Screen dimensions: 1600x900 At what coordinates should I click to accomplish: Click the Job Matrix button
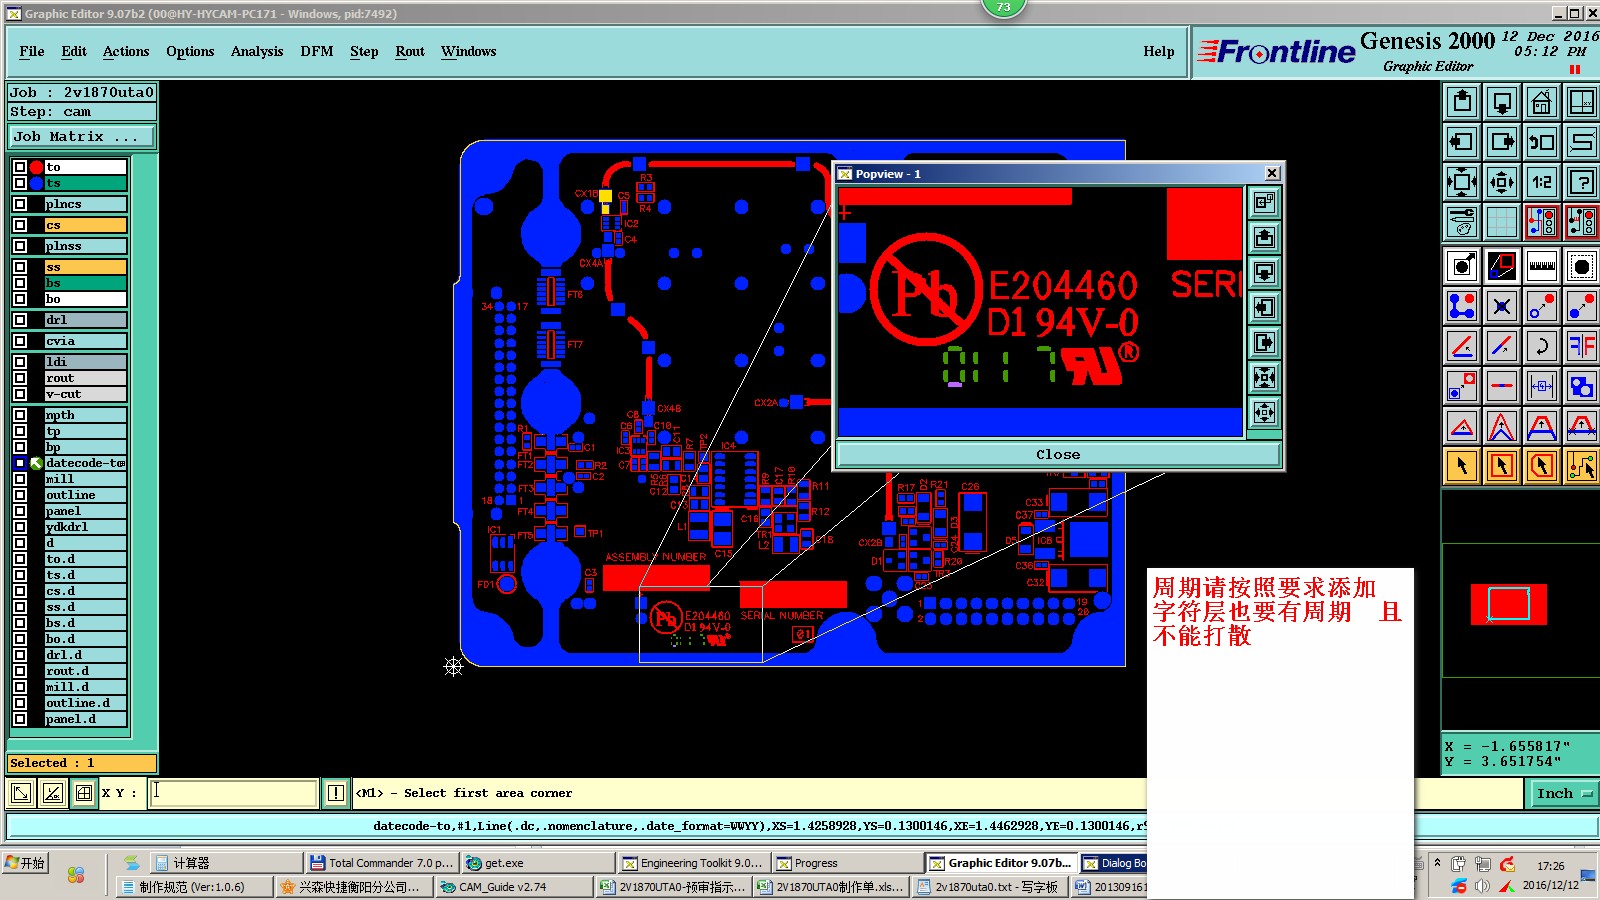[x=82, y=137]
